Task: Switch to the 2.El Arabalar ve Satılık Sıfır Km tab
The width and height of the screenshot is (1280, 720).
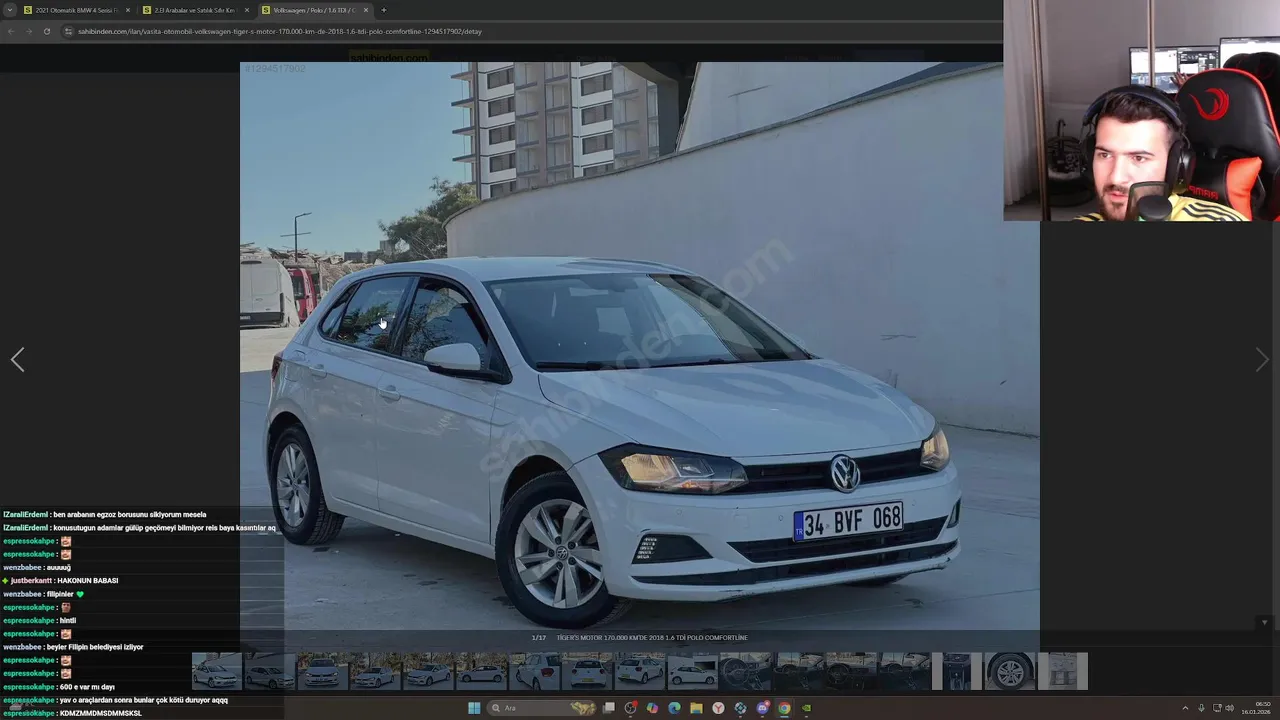Action: click(x=194, y=10)
